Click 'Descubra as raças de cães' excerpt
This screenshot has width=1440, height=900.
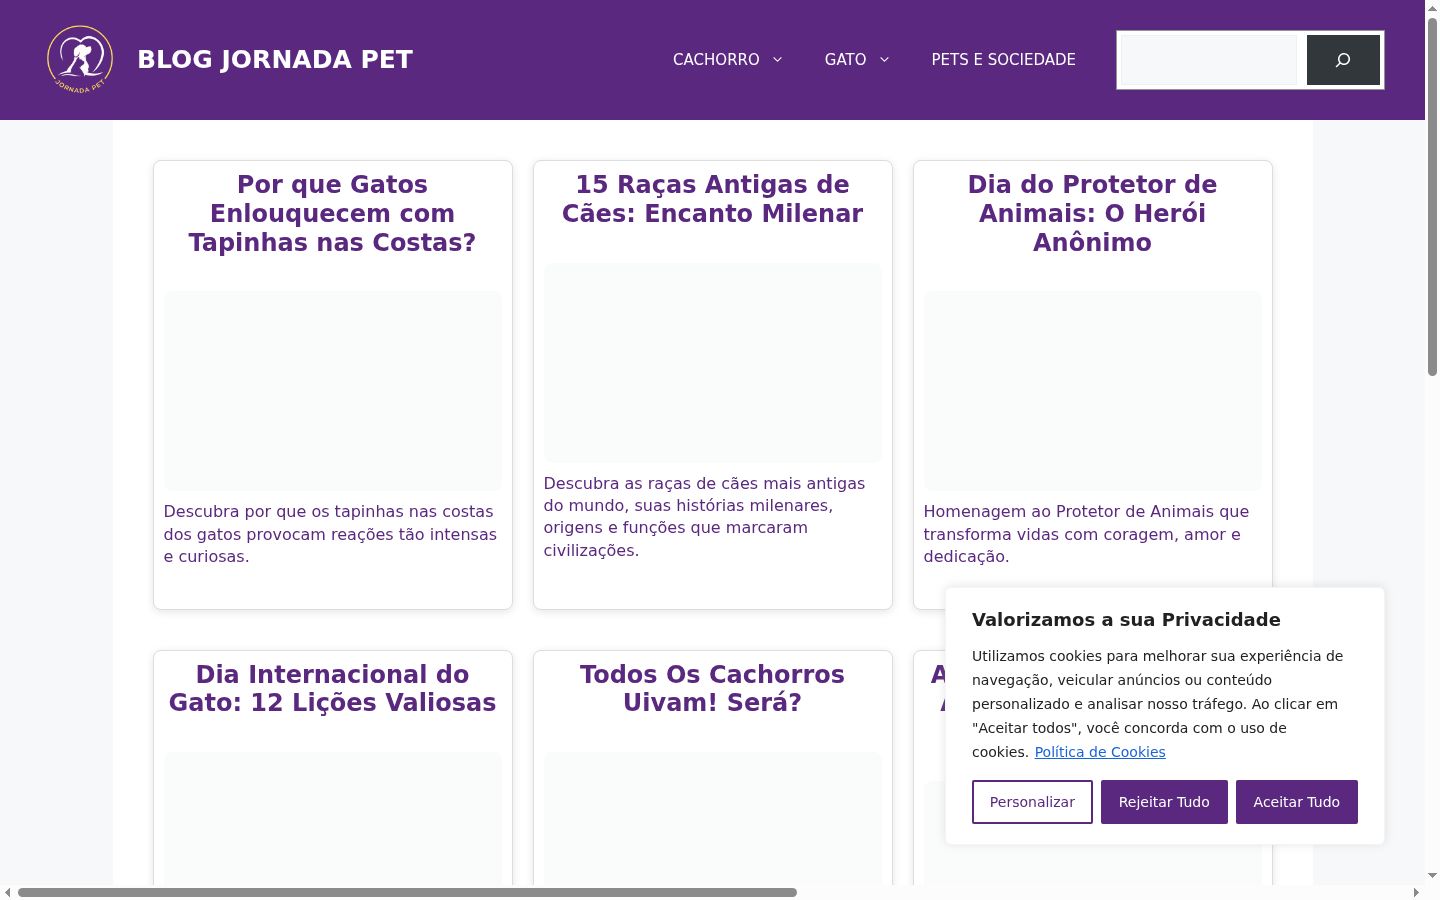pyautogui.click(x=704, y=517)
